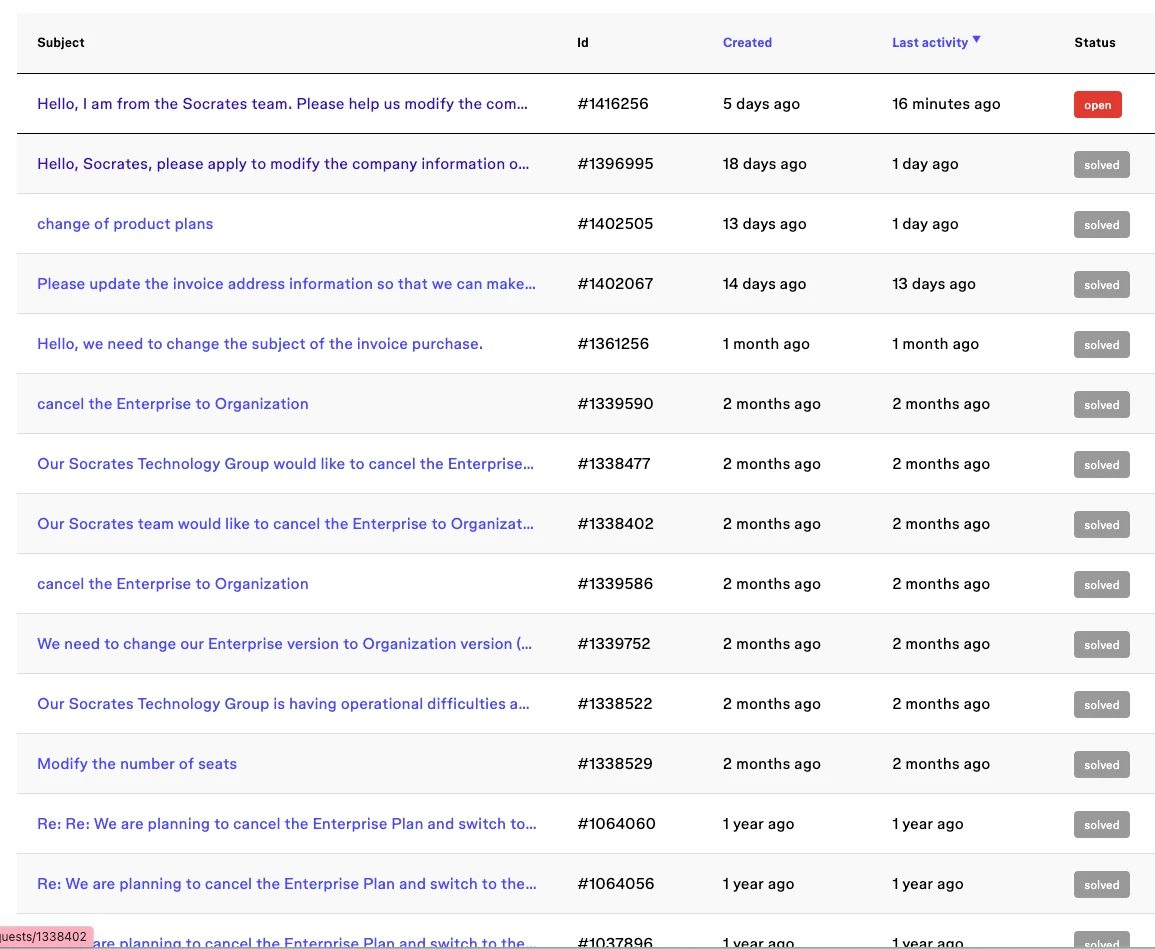This screenshot has height=949, width=1155.
Task: Select the Id text #1339752
Action: pos(614,644)
